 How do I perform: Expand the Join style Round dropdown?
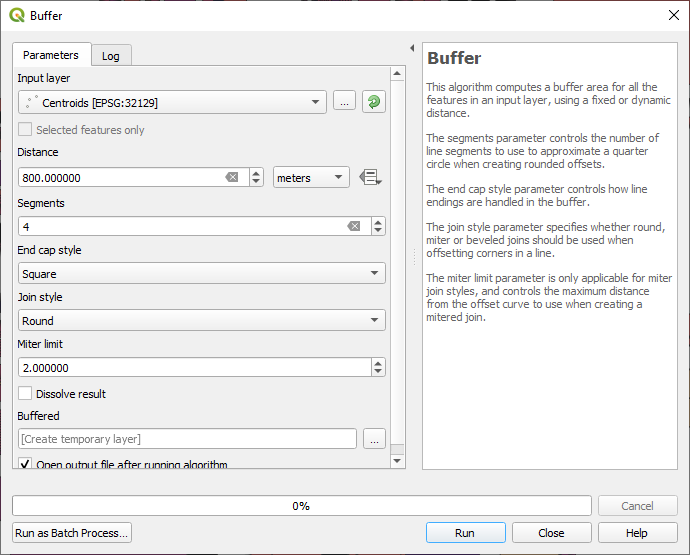pyautogui.click(x=201, y=321)
